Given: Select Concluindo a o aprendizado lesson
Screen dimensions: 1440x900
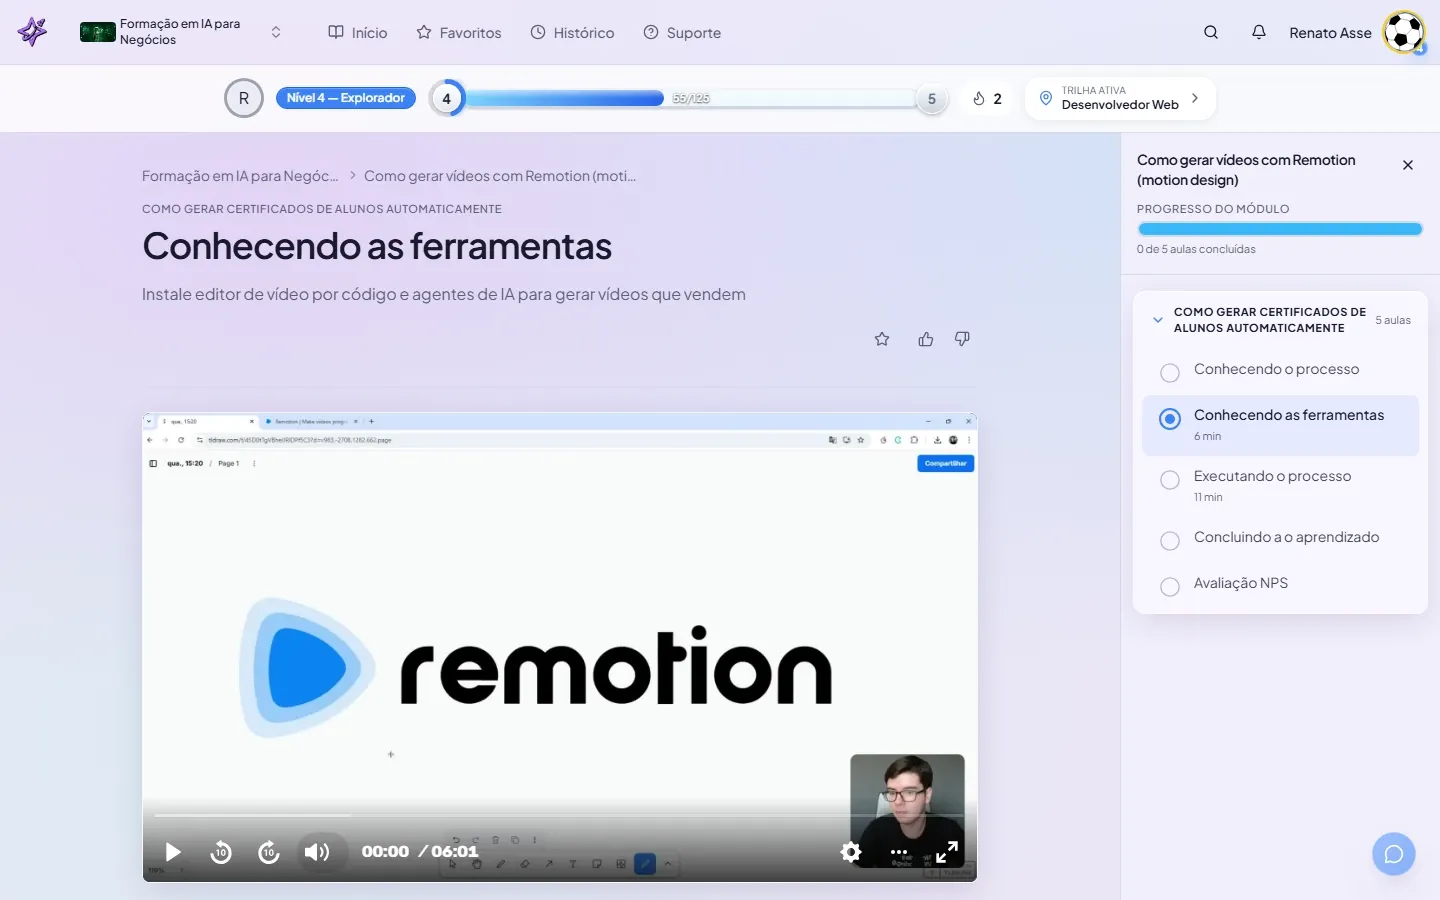Looking at the screenshot, I should (1281, 538).
